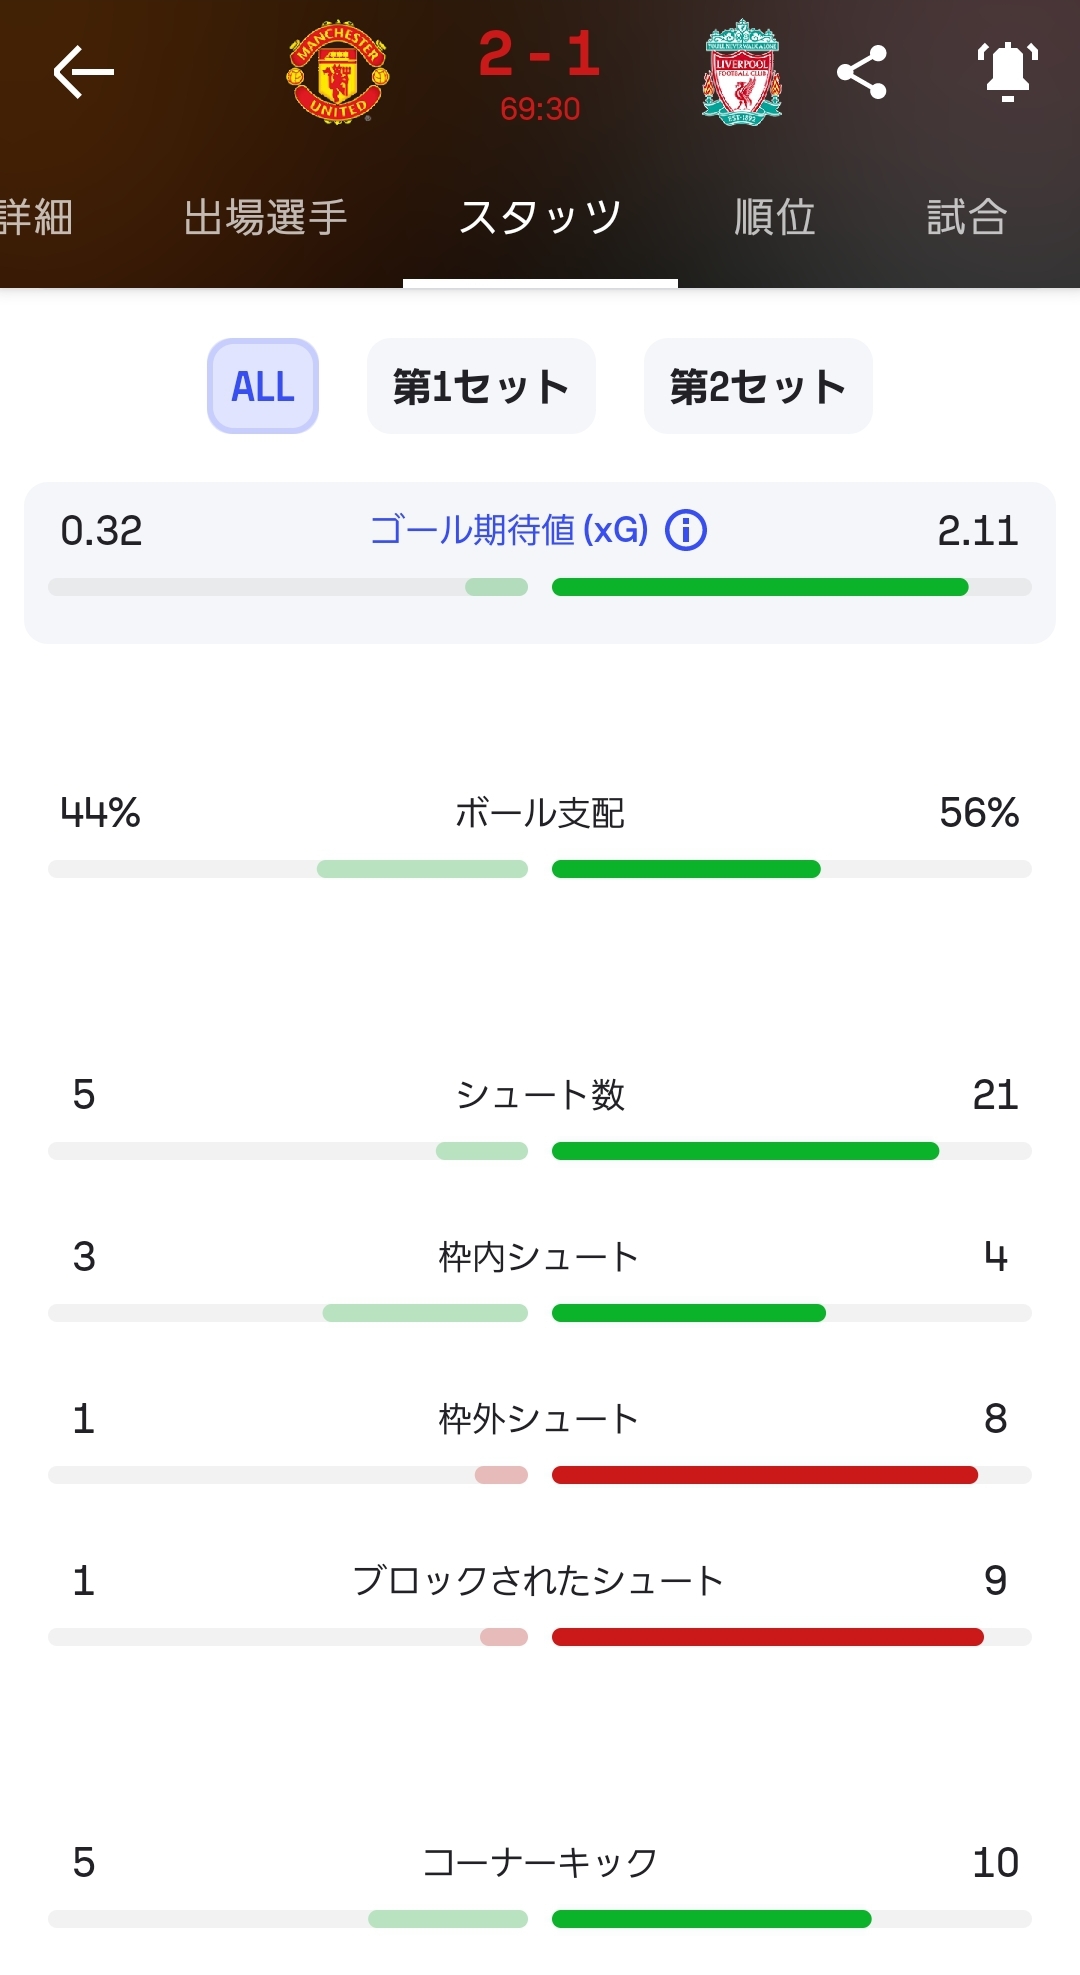Select the 第2セット filter
The image size is (1080, 1975).
(x=758, y=386)
